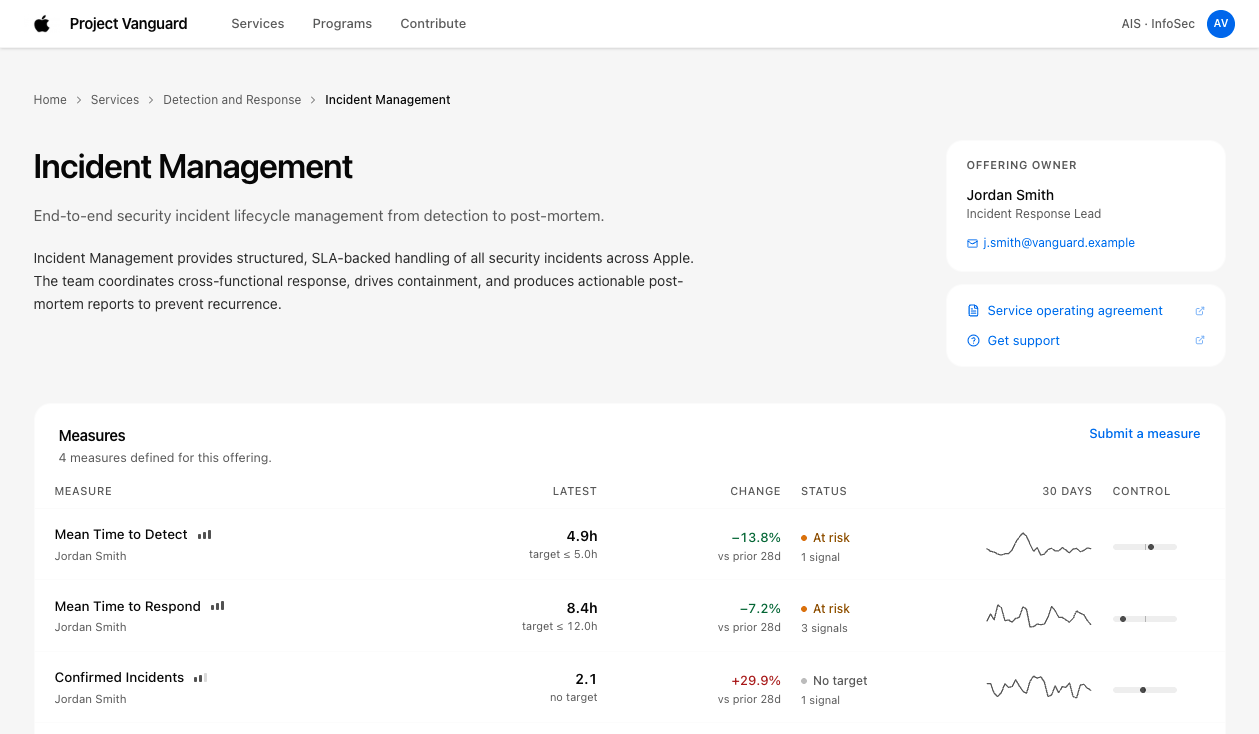Image resolution: width=1259 pixels, height=734 pixels.
Task: Click the −7.2% change value
Action: click(760, 609)
